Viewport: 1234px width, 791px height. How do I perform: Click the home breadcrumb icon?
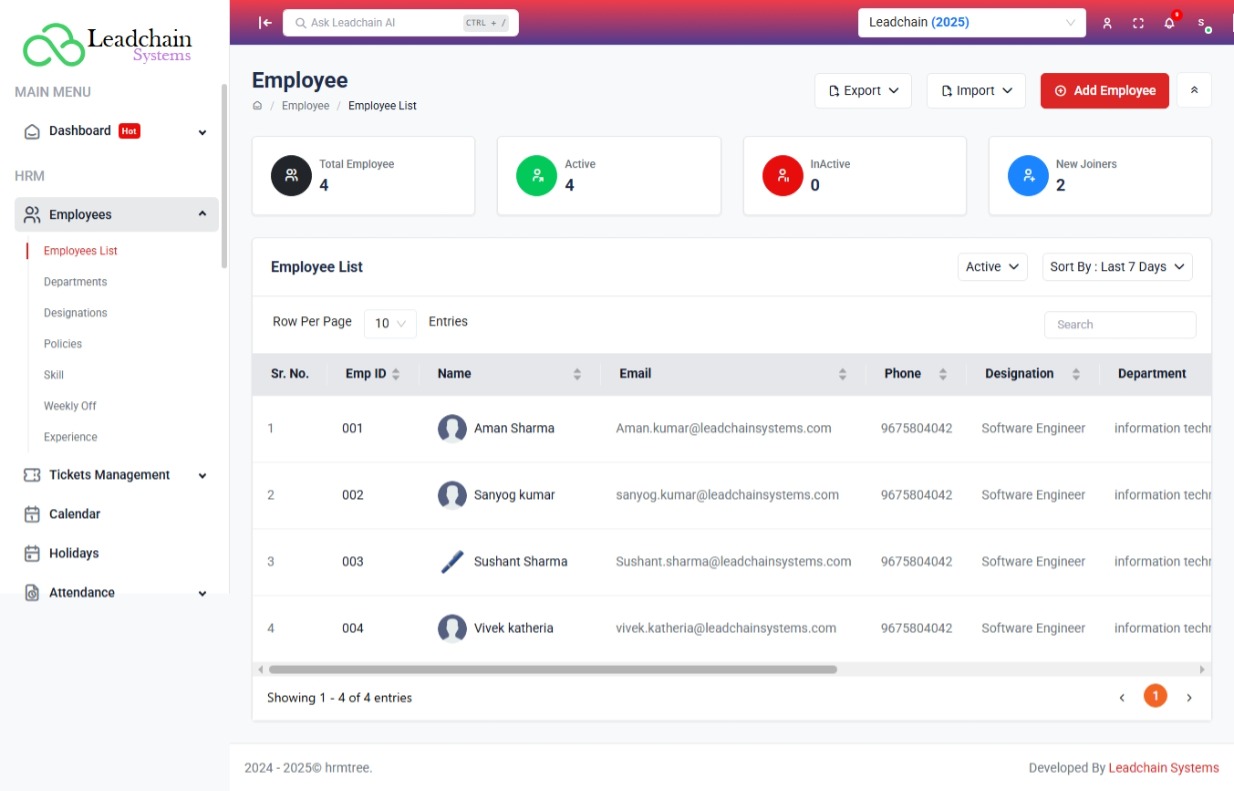click(x=257, y=106)
